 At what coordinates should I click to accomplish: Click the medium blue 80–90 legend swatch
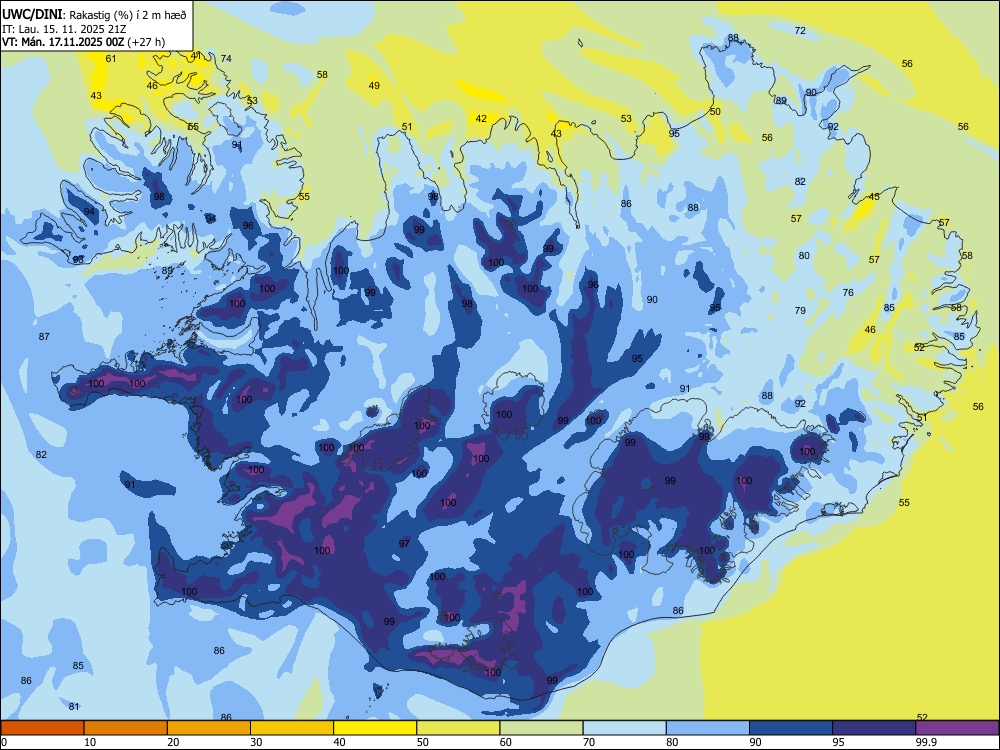pos(708,728)
